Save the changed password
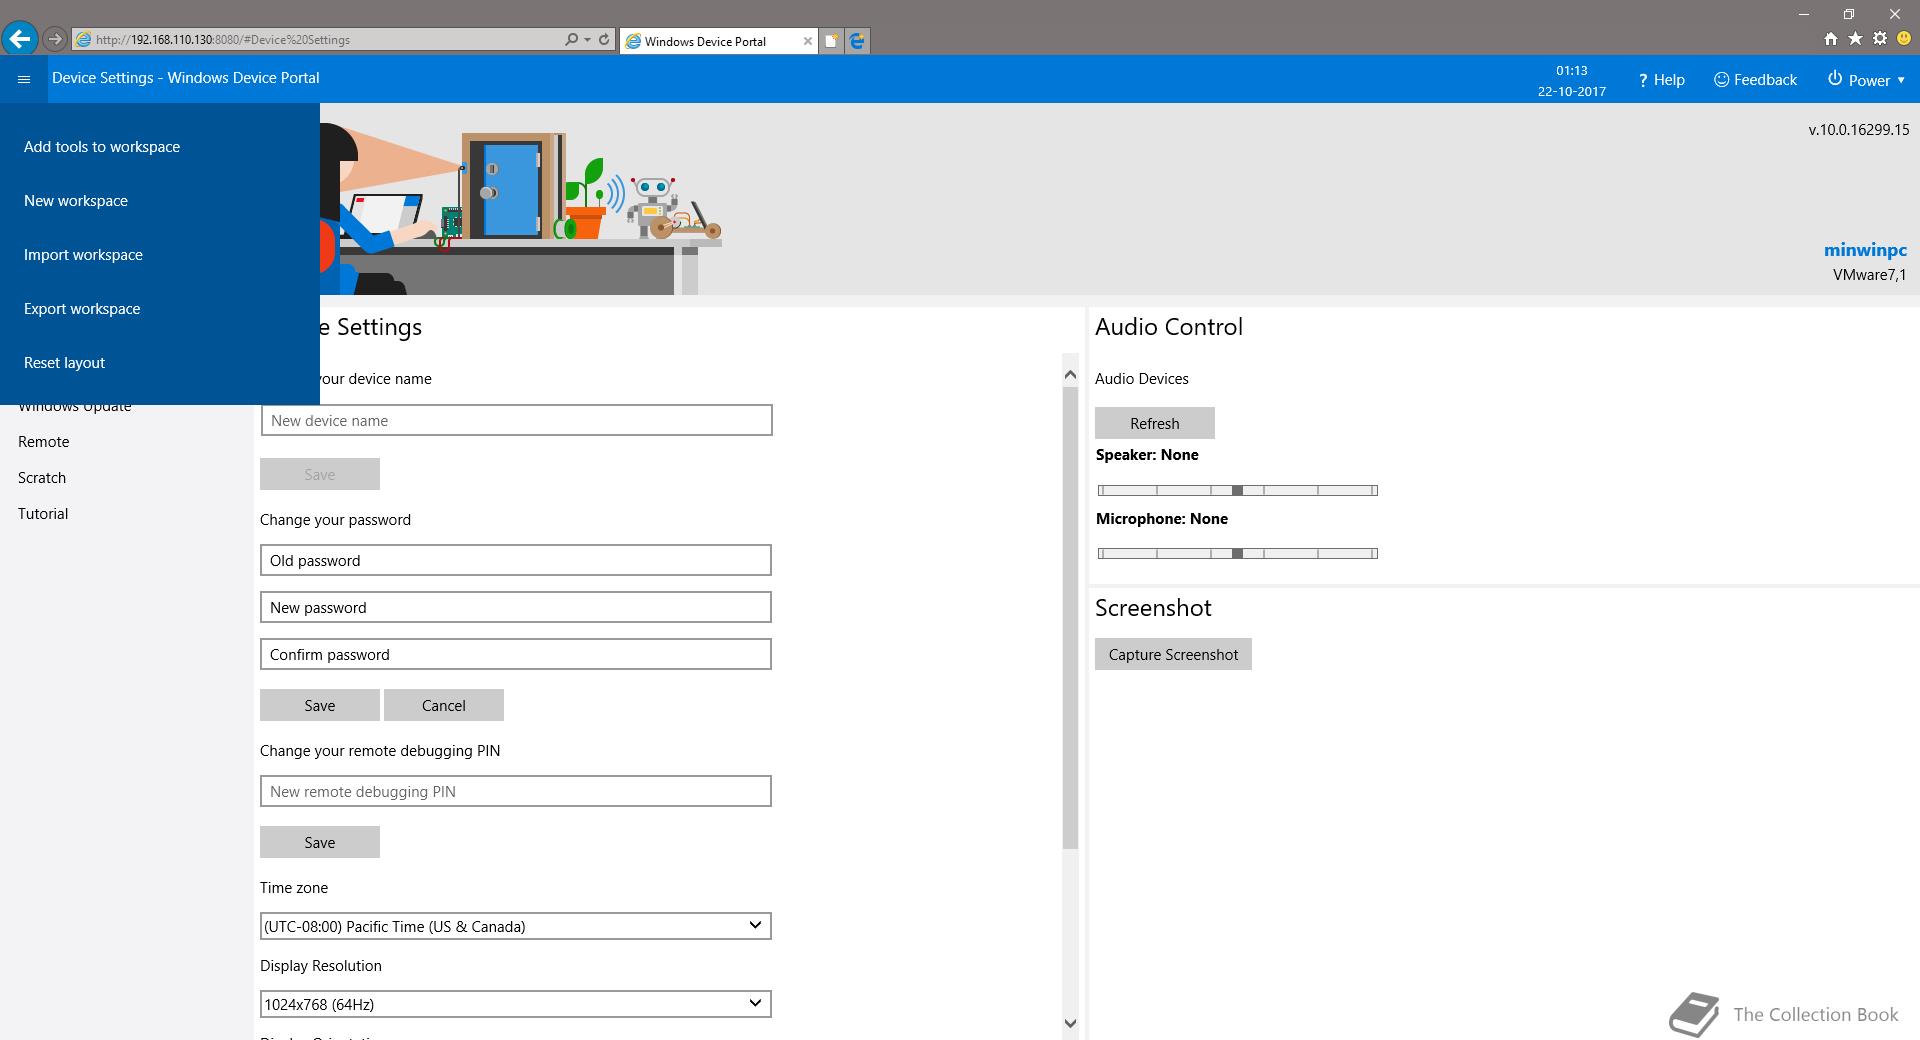1920x1040 pixels. tap(320, 705)
